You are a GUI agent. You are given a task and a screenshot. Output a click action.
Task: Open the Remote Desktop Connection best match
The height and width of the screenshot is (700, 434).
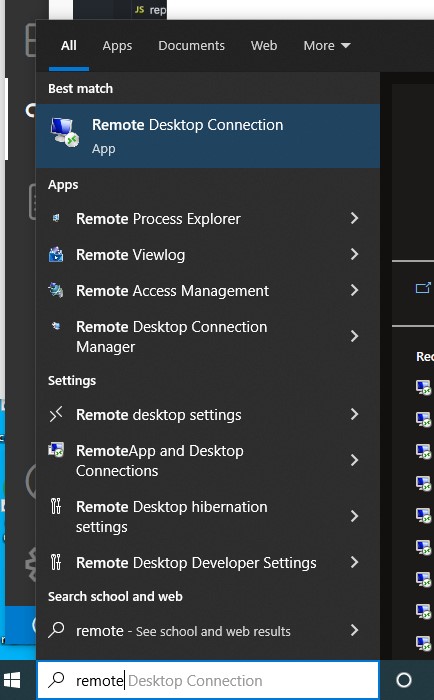pos(208,136)
